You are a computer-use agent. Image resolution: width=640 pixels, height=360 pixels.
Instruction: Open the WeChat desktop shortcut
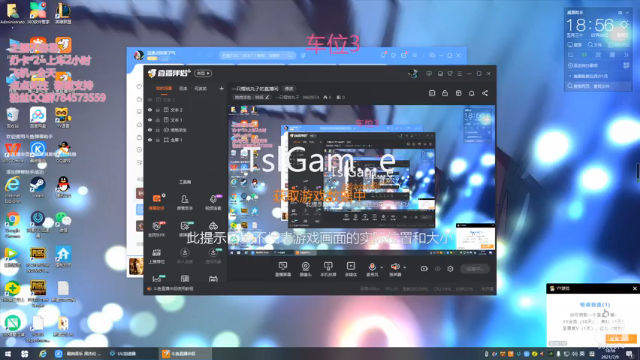coord(63,223)
